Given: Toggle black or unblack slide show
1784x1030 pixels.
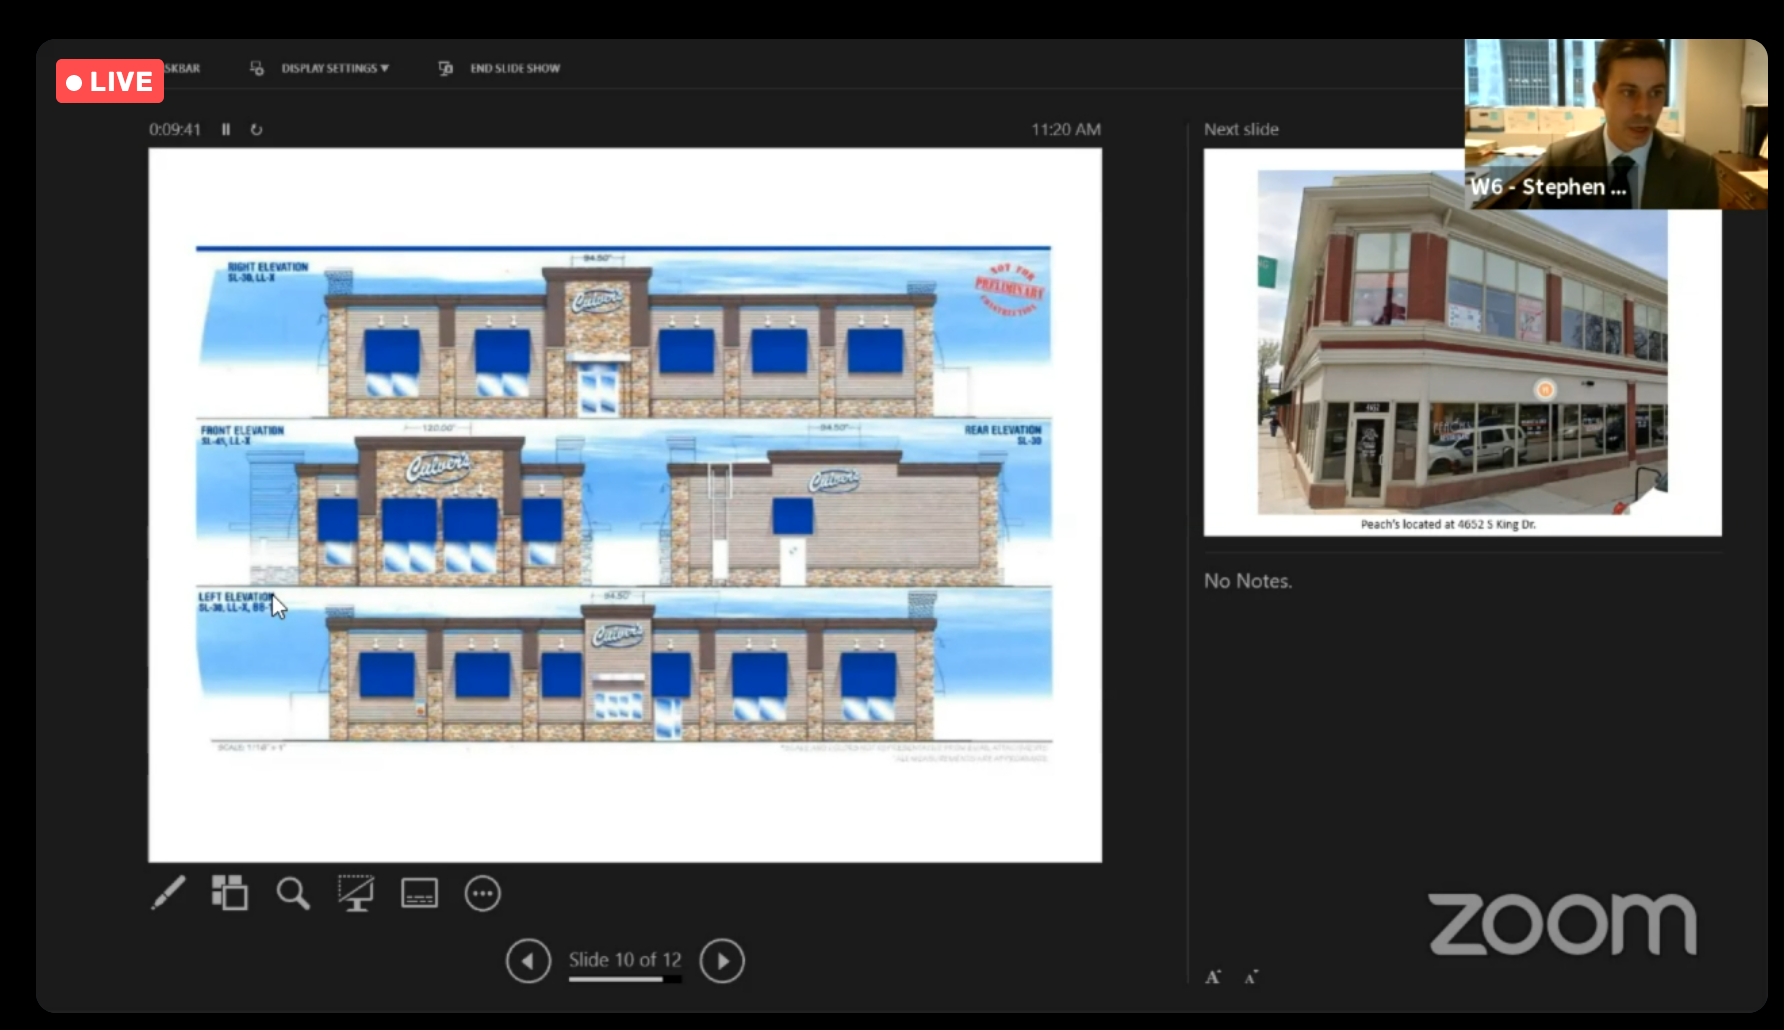Looking at the screenshot, I should [x=356, y=893].
